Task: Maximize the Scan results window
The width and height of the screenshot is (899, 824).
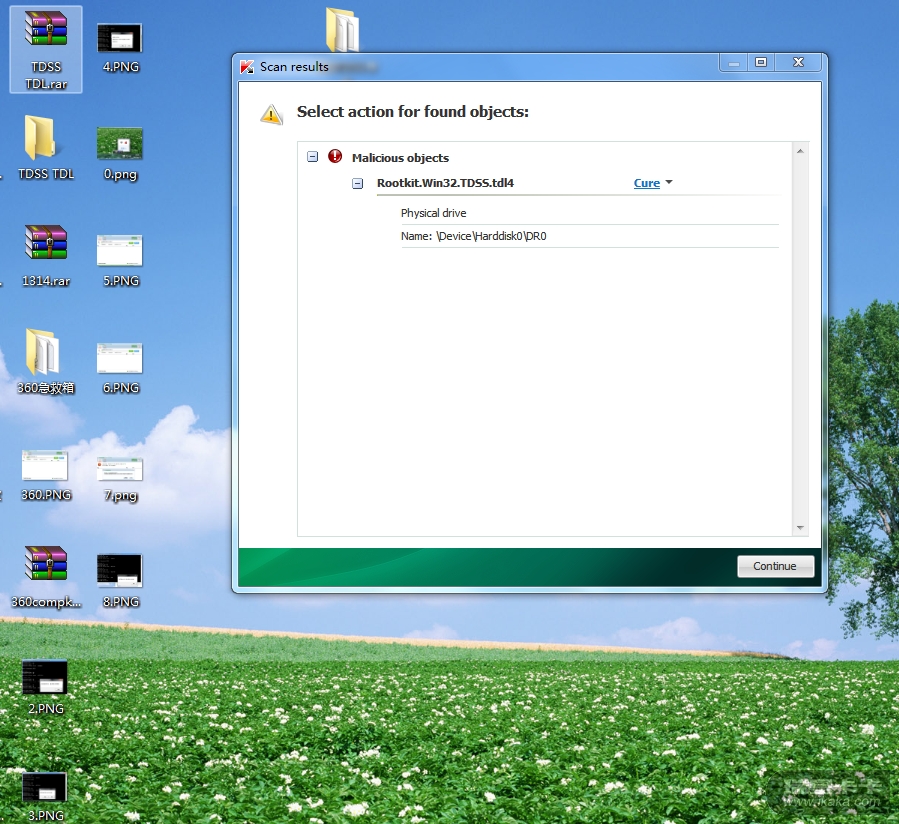Action: [x=761, y=63]
